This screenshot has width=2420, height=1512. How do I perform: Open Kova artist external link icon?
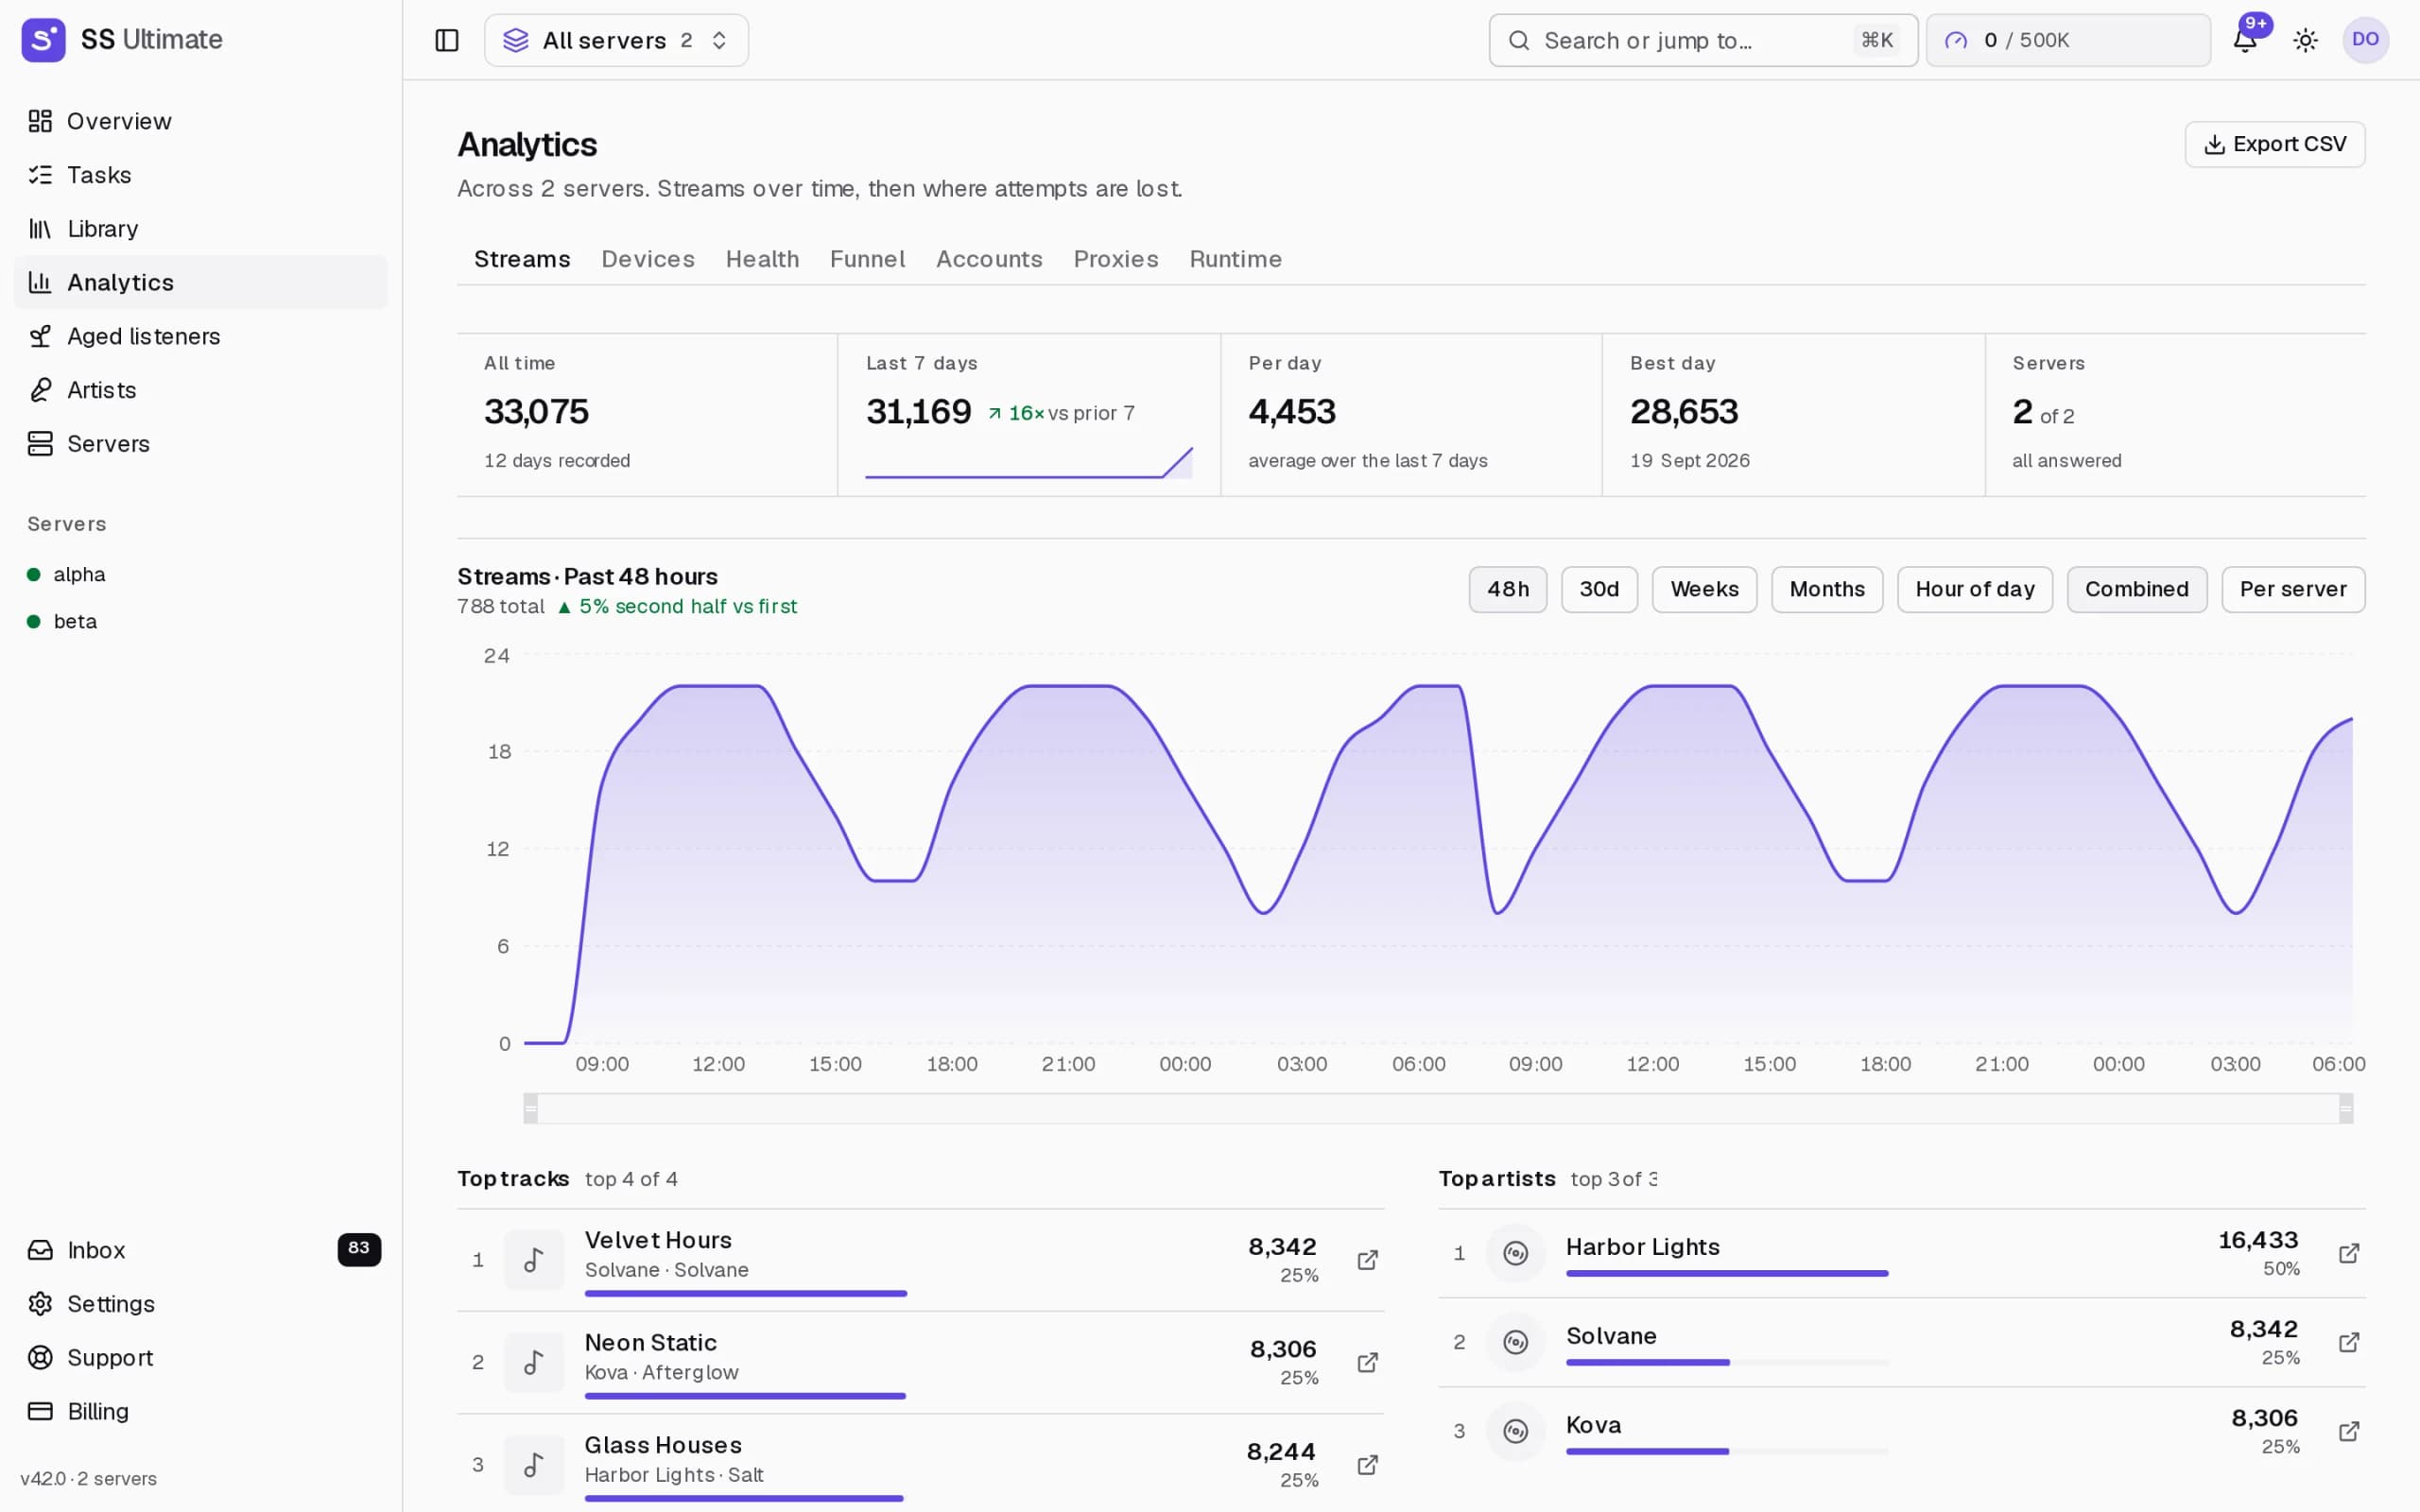pos(2349,1431)
